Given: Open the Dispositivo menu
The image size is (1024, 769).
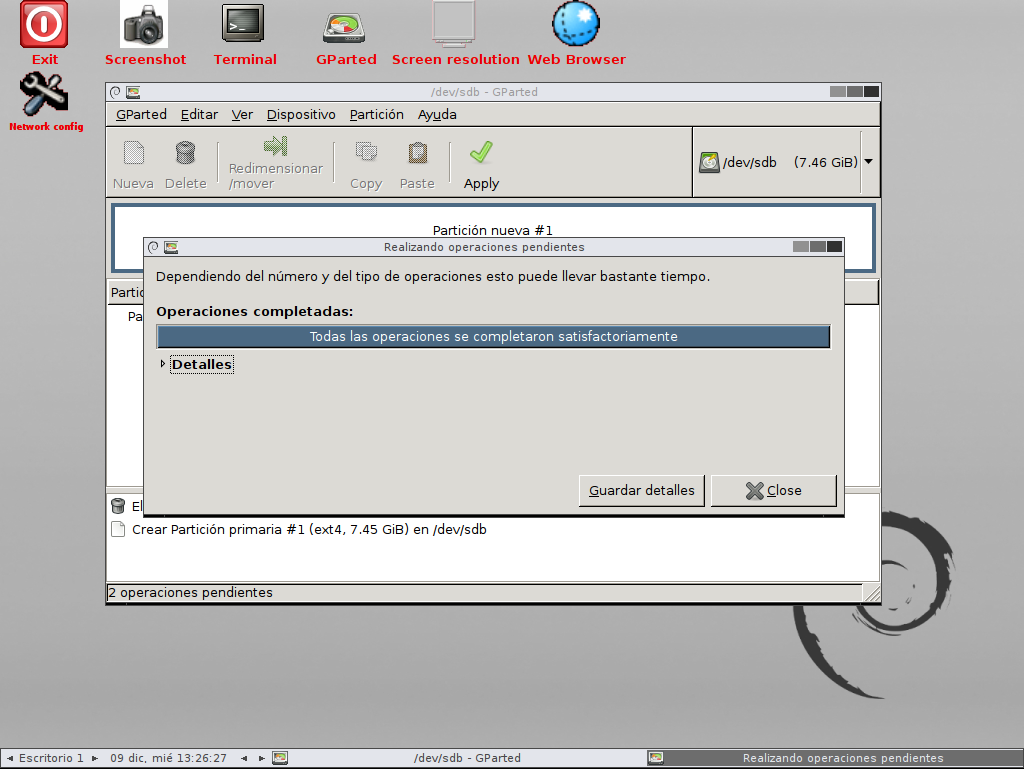Looking at the screenshot, I should (x=301, y=114).
